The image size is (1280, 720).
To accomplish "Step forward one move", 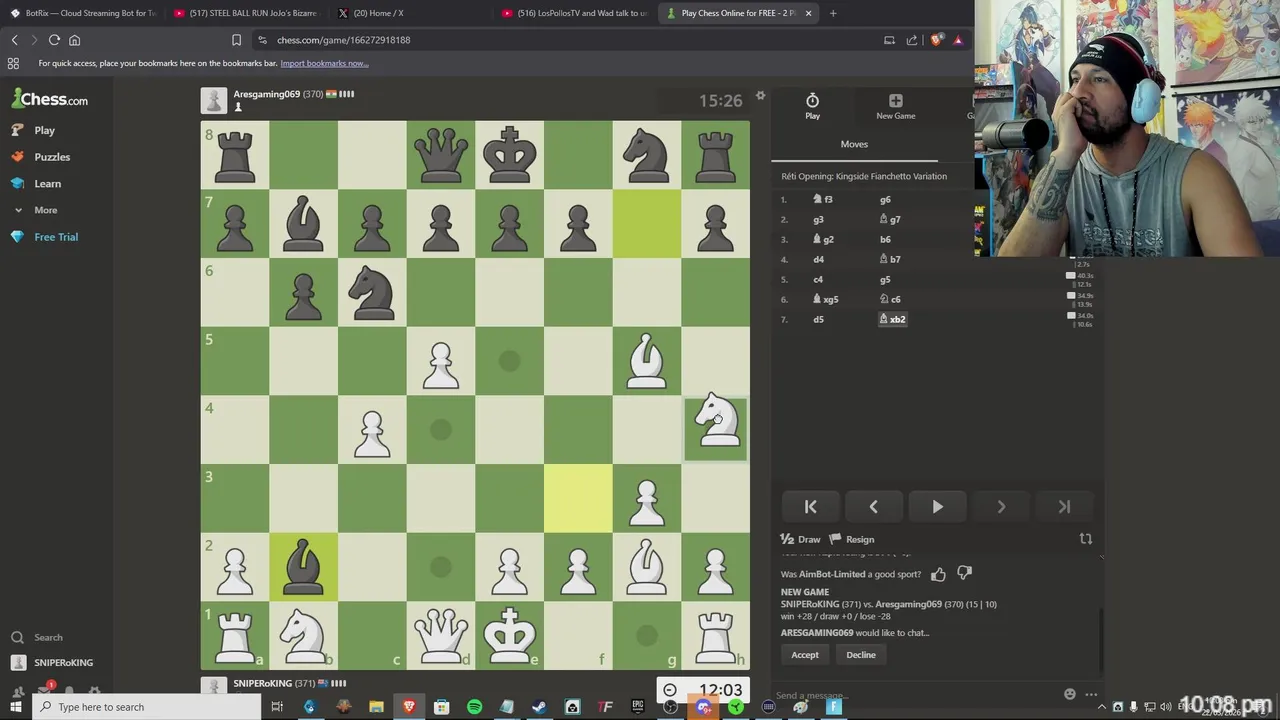I will (x=1001, y=507).
